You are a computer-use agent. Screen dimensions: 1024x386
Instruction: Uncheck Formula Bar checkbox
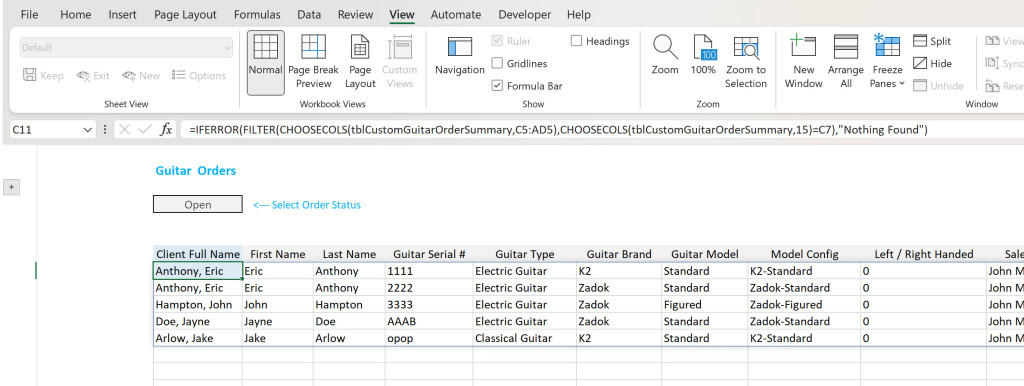click(497, 86)
